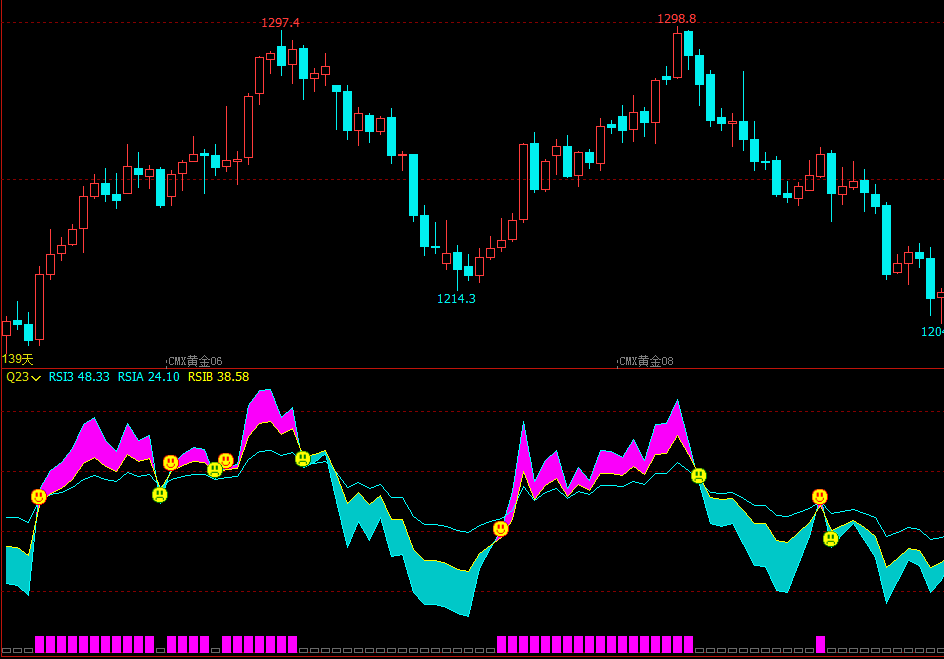Viewport: 944px width, 659px height.
Task: Click the 1298.8 high price label
Action: pyautogui.click(x=676, y=19)
